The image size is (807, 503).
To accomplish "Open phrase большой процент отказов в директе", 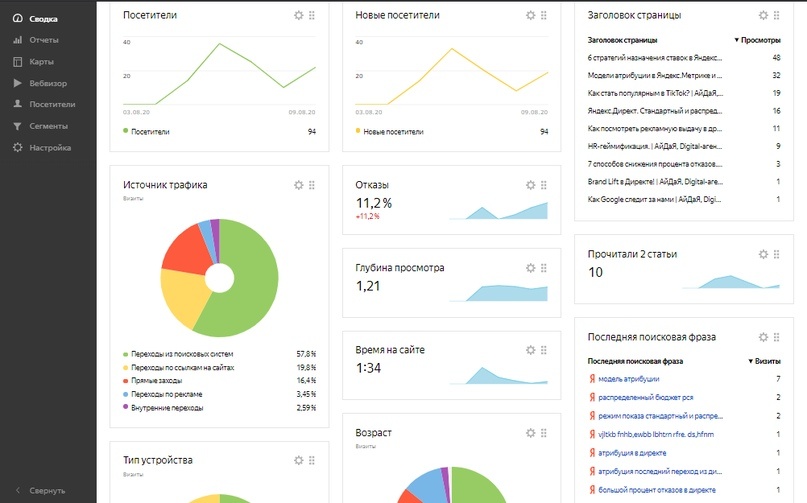I will (x=657, y=490).
